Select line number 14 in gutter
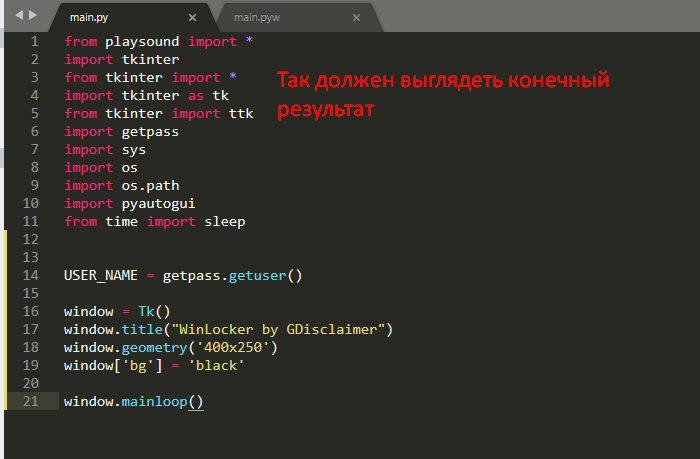 point(31,275)
